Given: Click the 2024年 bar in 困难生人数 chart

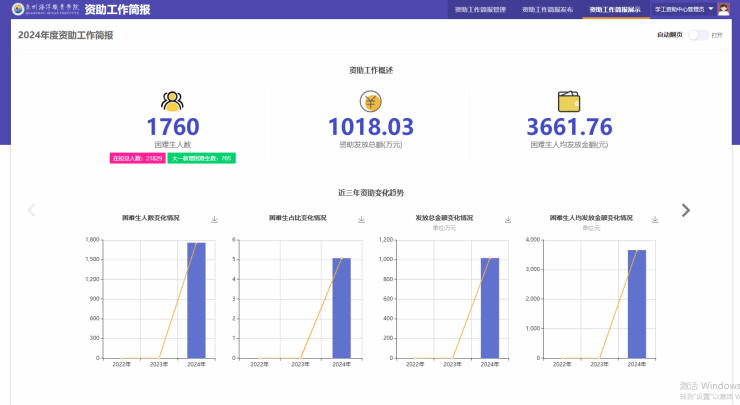Looking at the screenshot, I should click(x=196, y=300).
